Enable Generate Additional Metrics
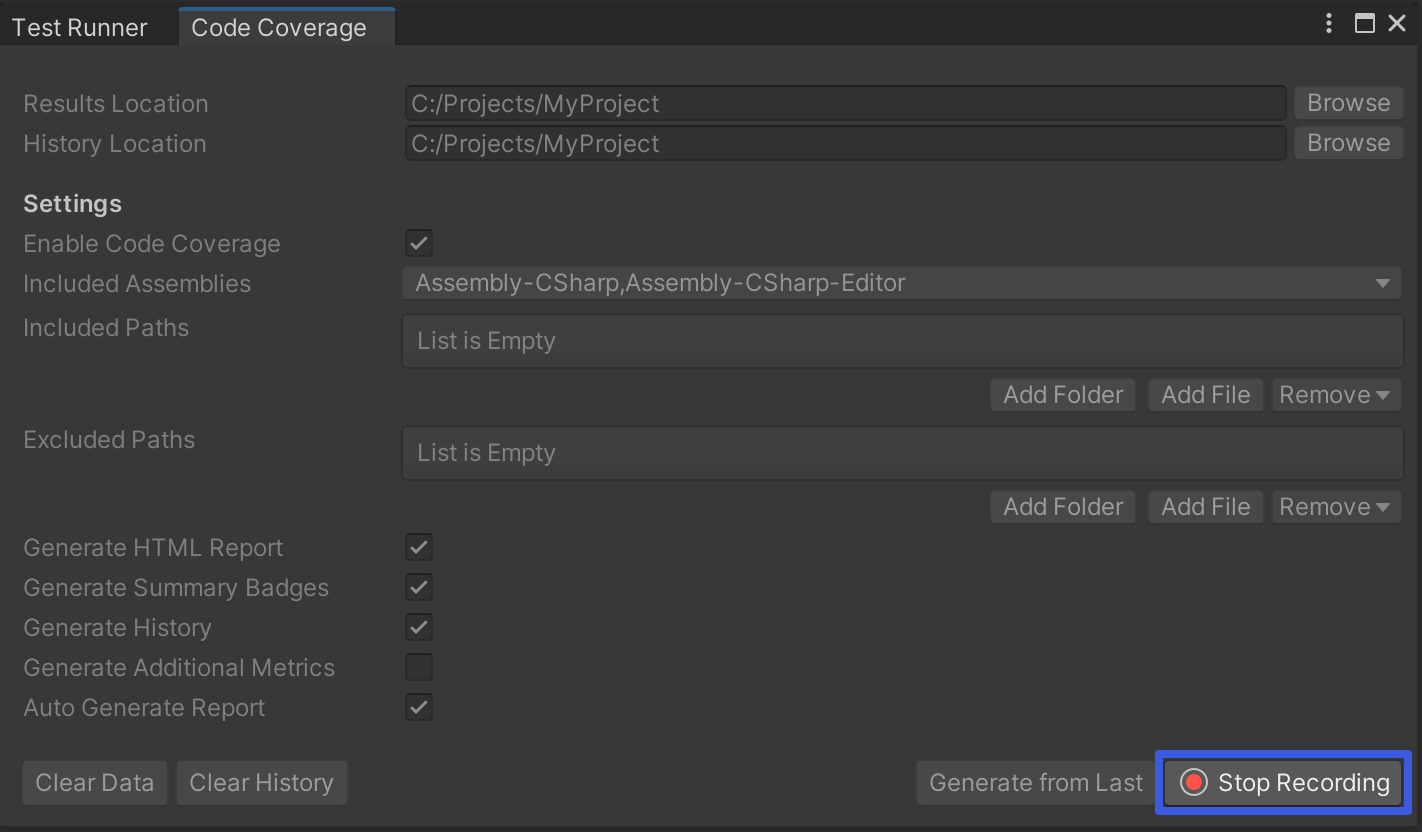This screenshot has height=832, width=1422. (419, 667)
